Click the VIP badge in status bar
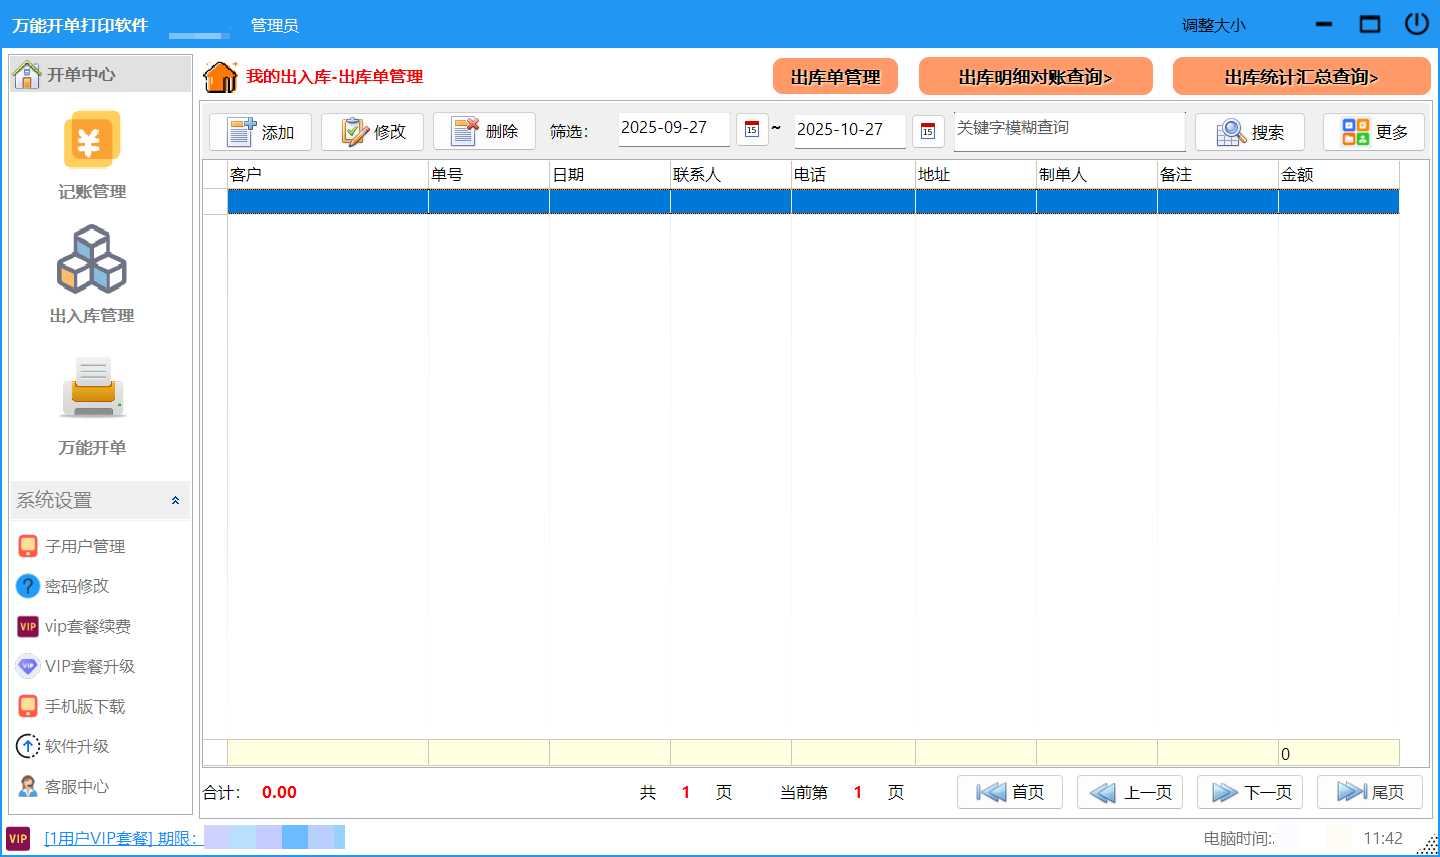Image resolution: width=1440 pixels, height=857 pixels. pyautogui.click(x=18, y=838)
